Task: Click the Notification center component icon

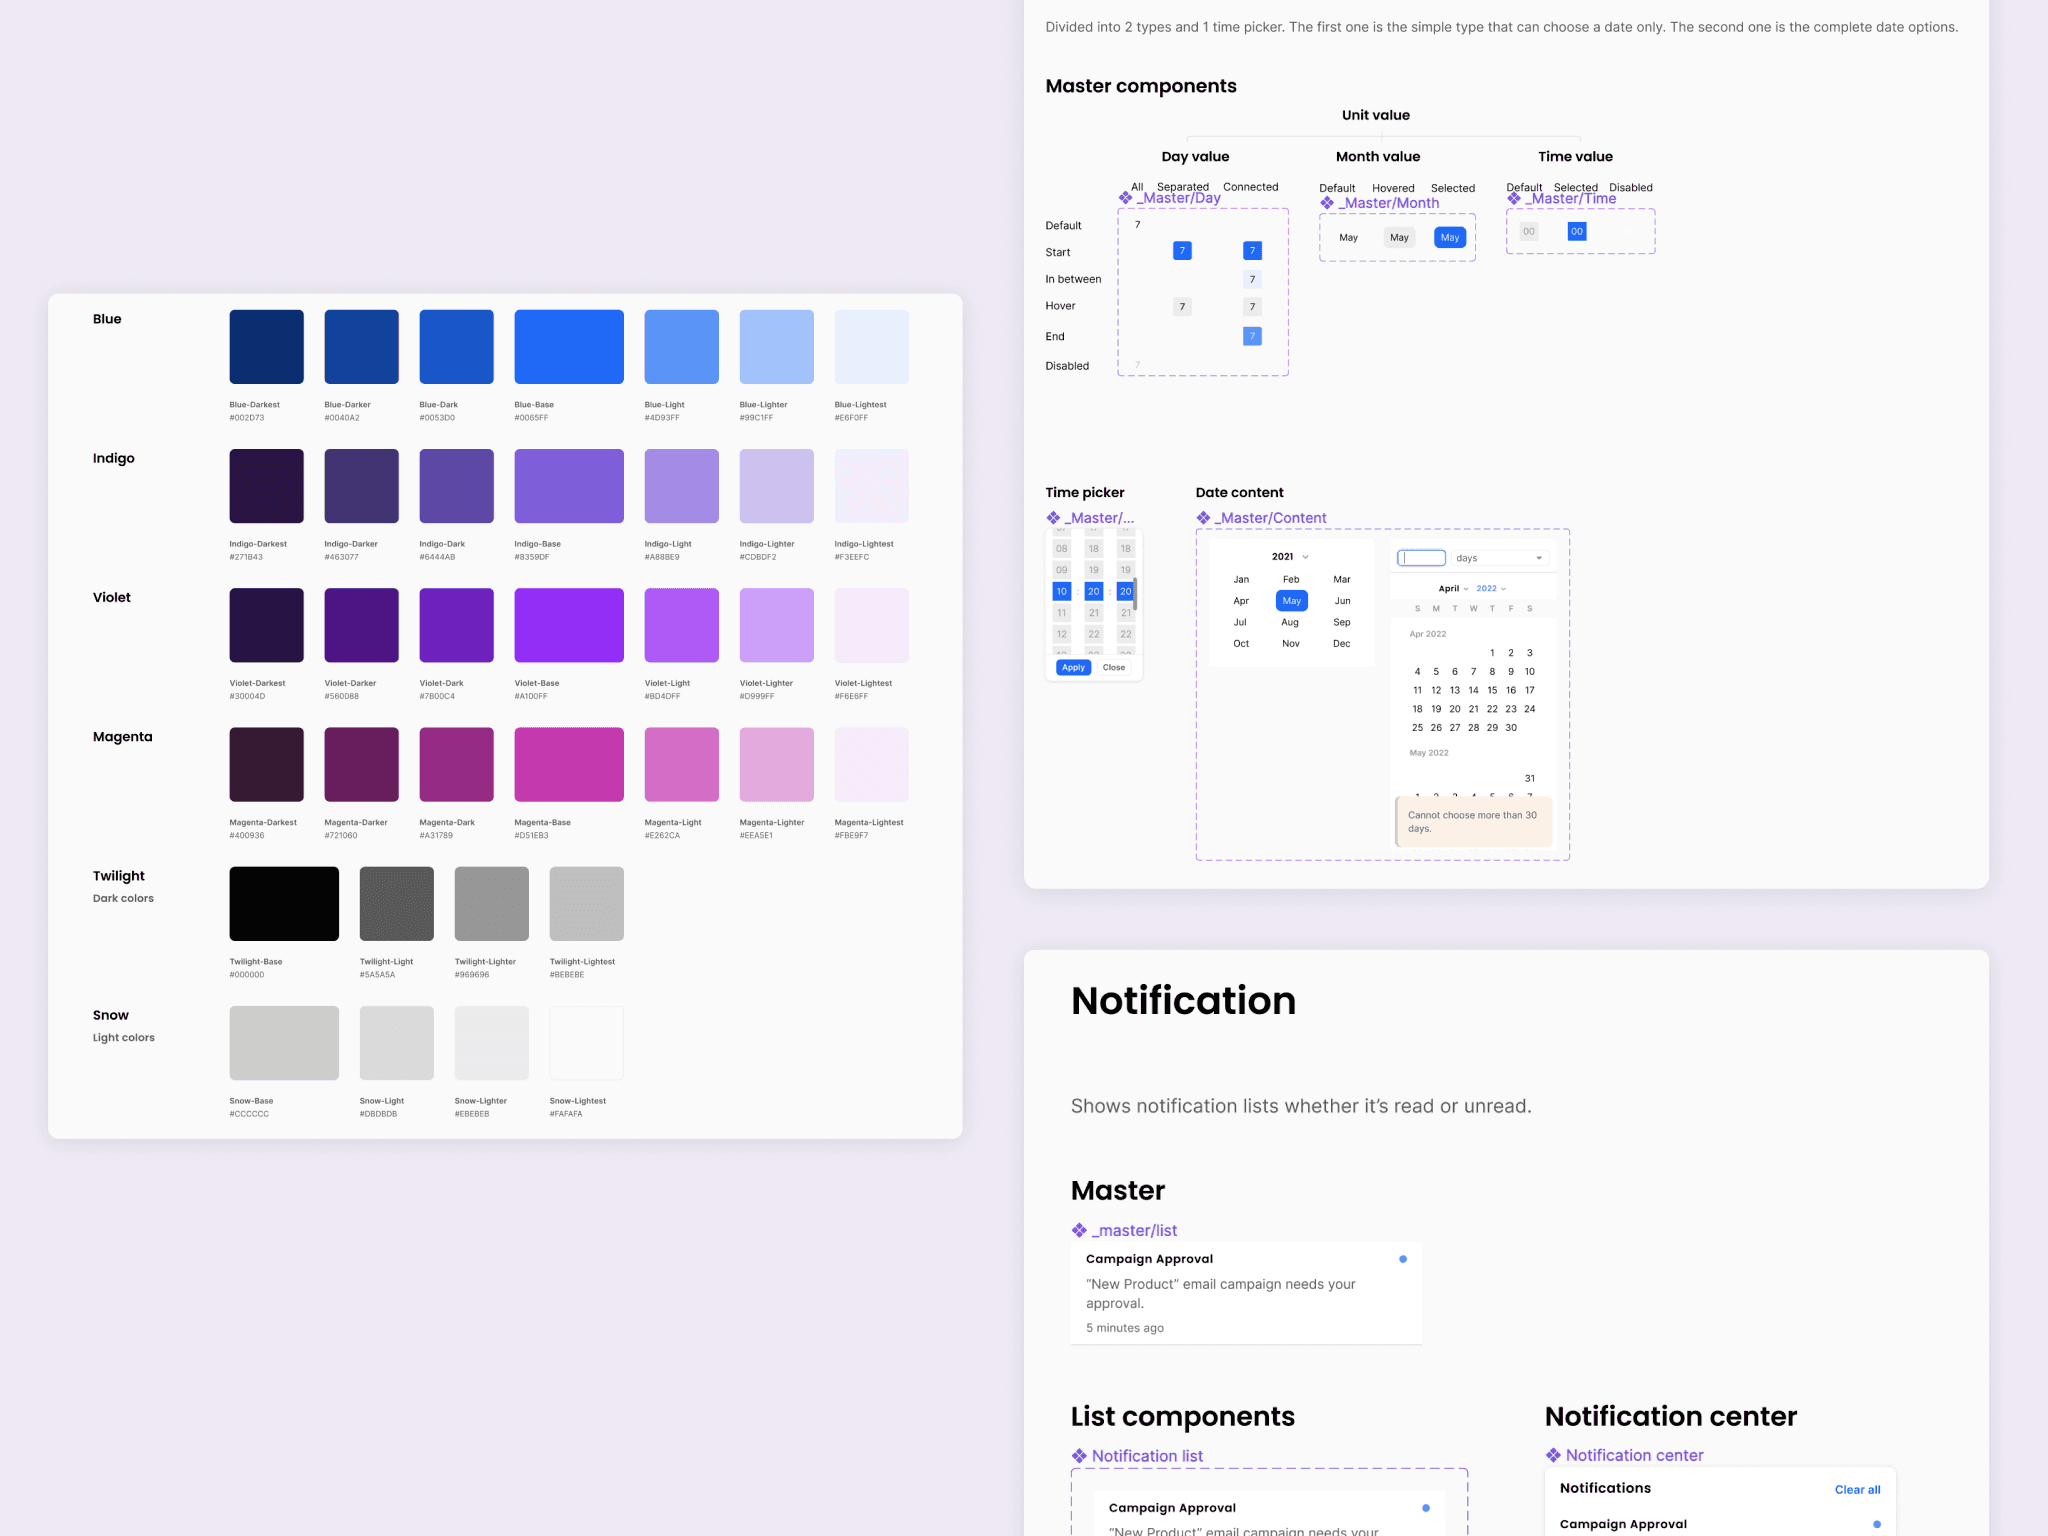Action: [1553, 1455]
